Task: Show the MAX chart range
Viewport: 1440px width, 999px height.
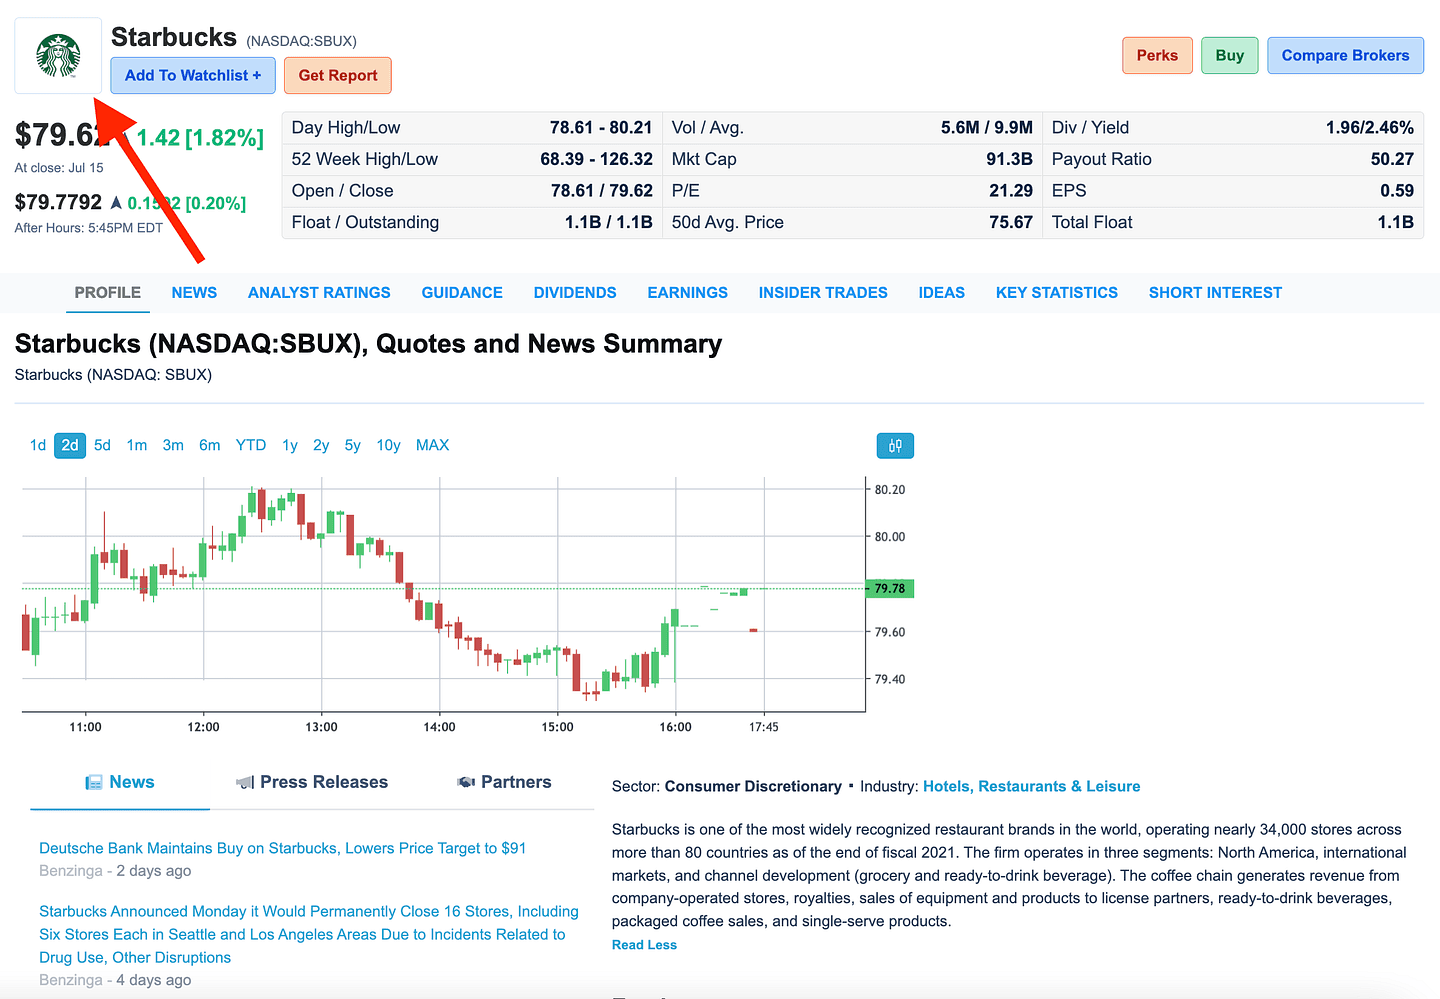Action: click(x=433, y=445)
